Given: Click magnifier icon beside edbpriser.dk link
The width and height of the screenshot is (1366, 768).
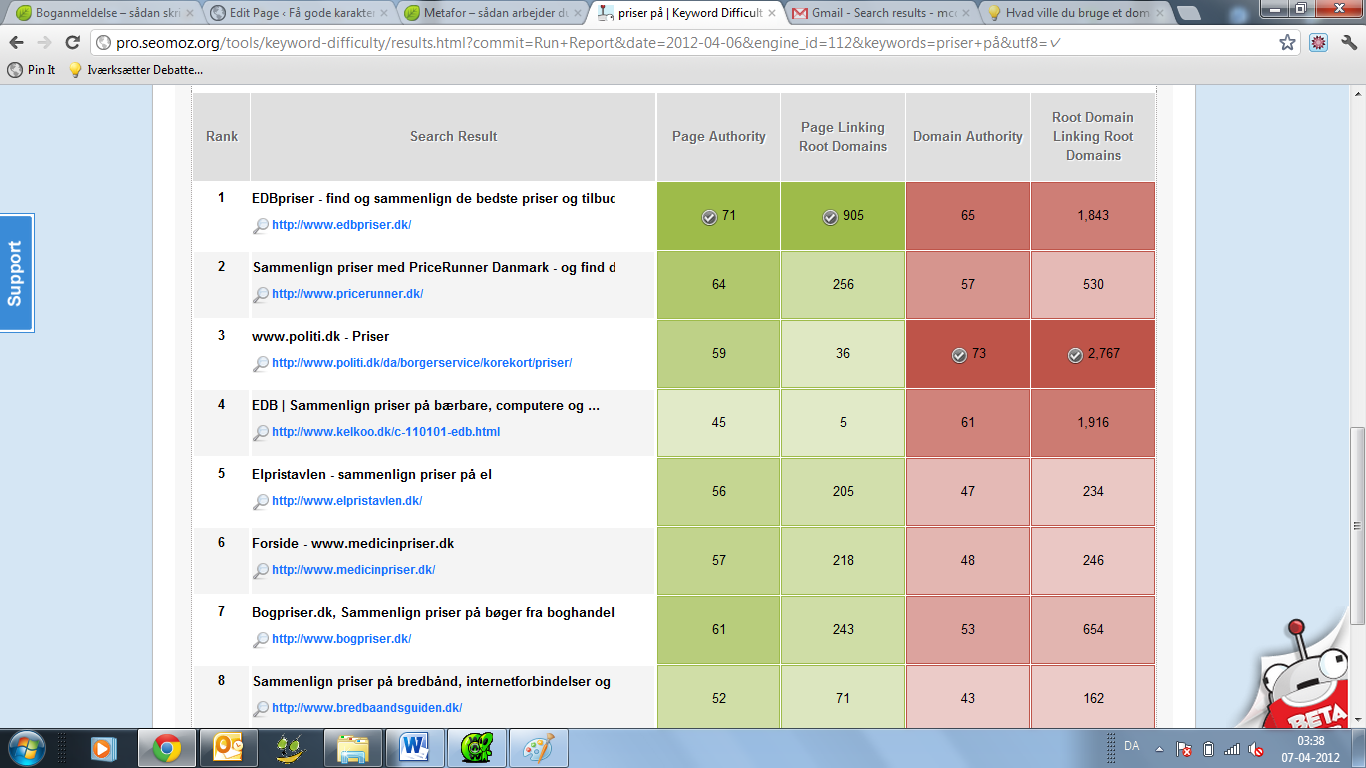Looking at the screenshot, I should click(260, 226).
